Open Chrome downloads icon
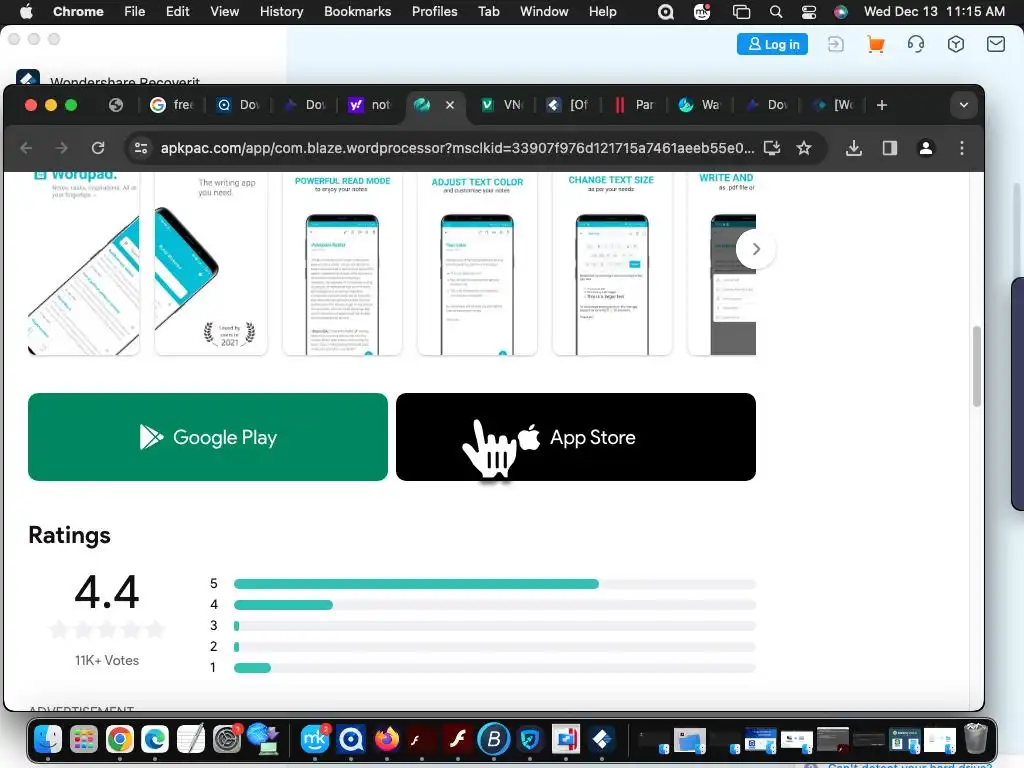The height and width of the screenshot is (768, 1024). pos(854,148)
